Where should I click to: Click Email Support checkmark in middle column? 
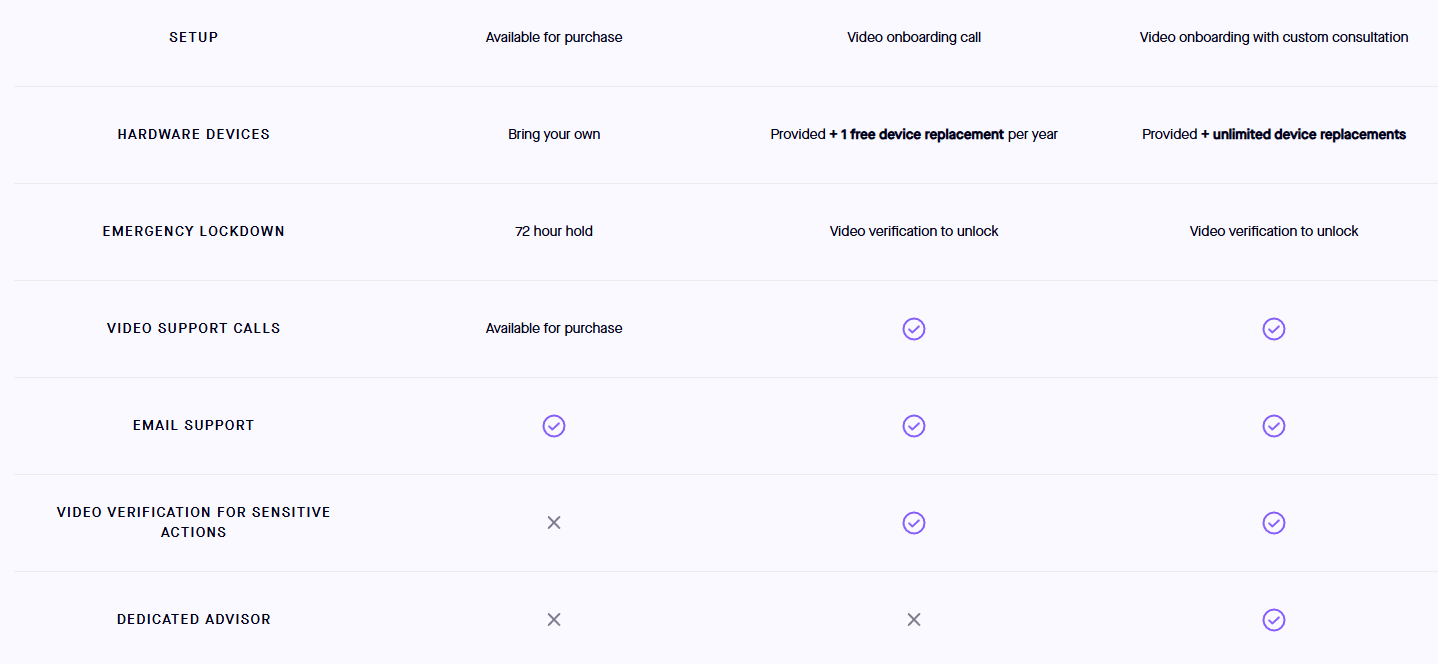[914, 426]
